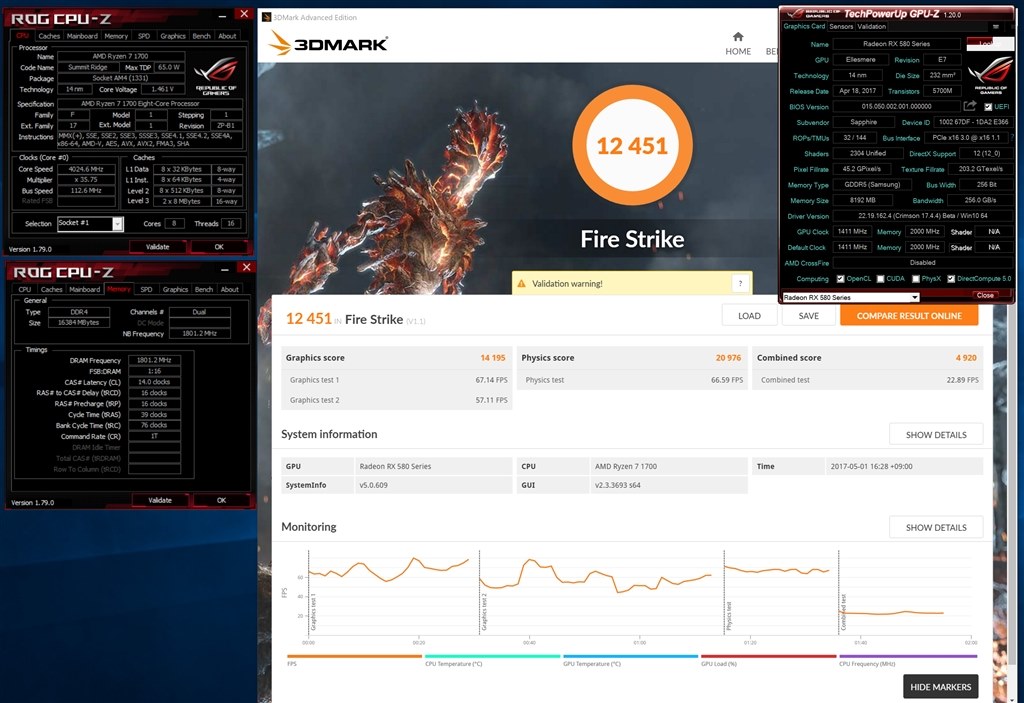This screenshot has height=703, width=1024.
Task: Click the Republic of Gamers logo in GPU-Z
Action: pos(991,74)
